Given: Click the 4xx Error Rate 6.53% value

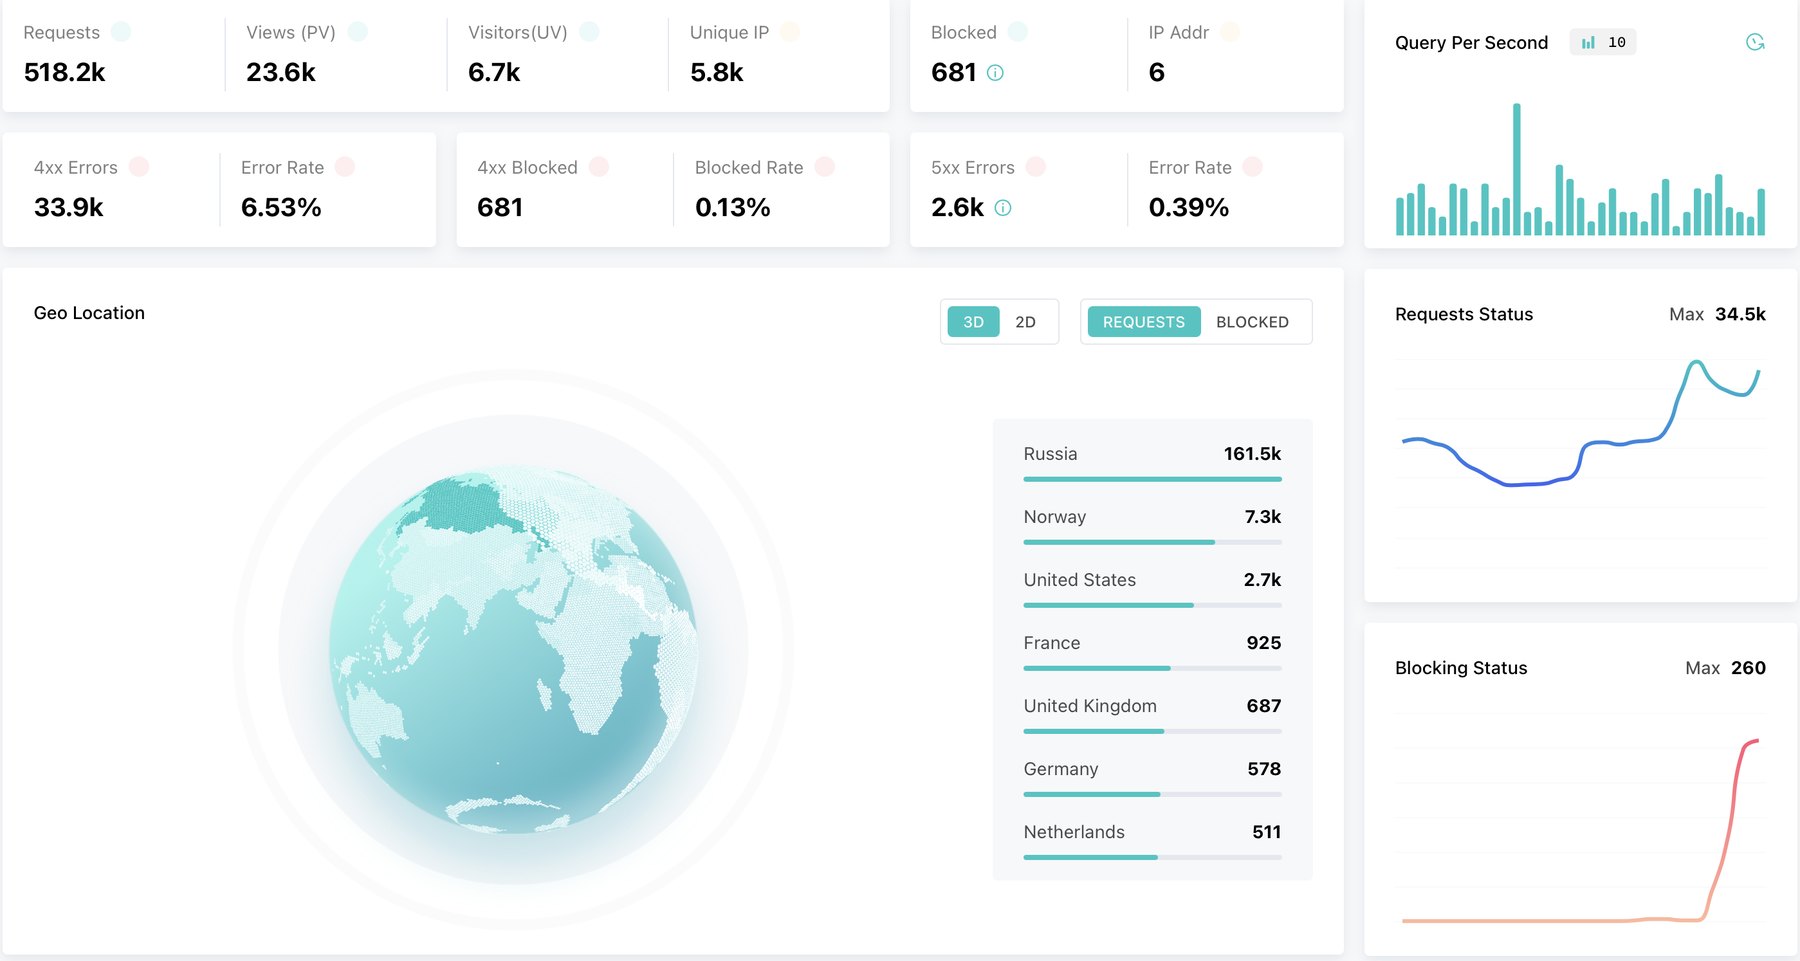Looking at the screenshot, I should 281,207.
